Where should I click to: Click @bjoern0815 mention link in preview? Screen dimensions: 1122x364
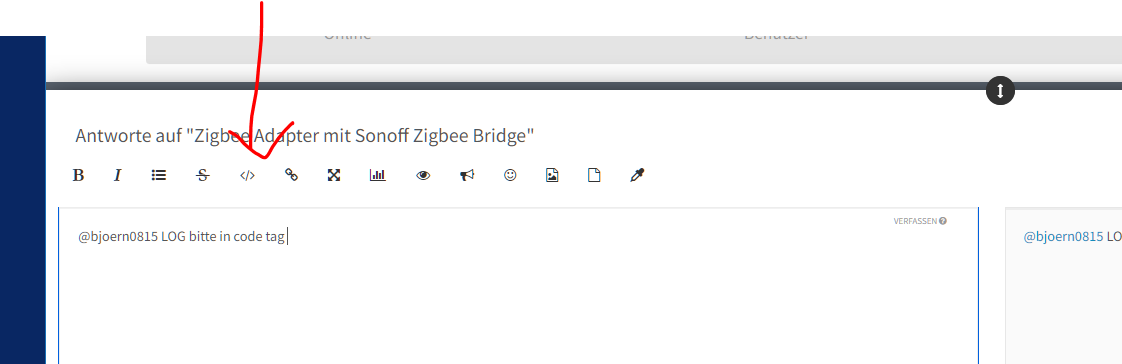[x=1063, y=237]
